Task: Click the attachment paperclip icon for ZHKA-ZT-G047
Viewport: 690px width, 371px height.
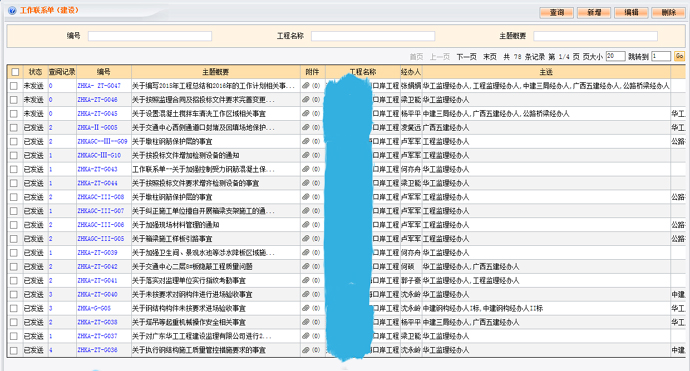Action: pyautogui.click(x=306, y=86)
